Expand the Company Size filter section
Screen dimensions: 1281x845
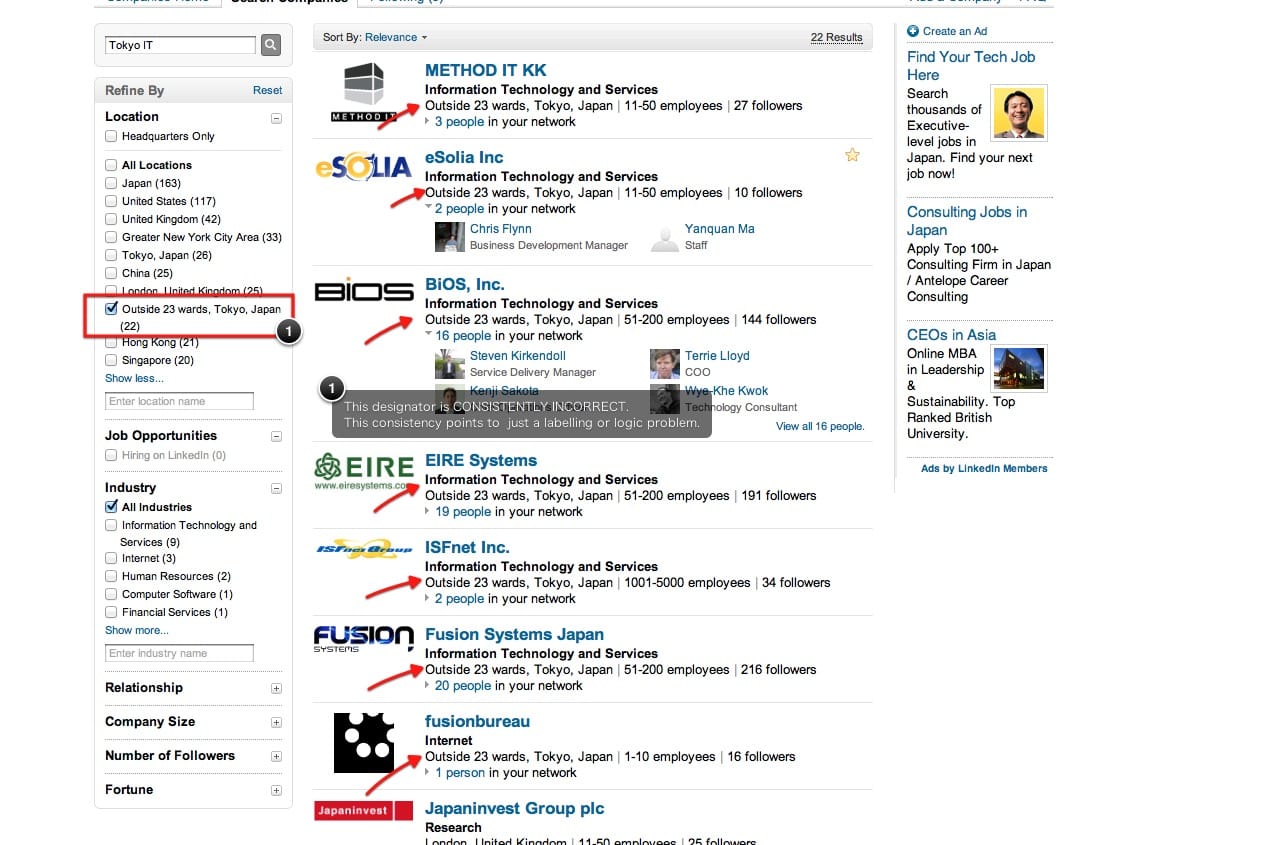[277, 723]
